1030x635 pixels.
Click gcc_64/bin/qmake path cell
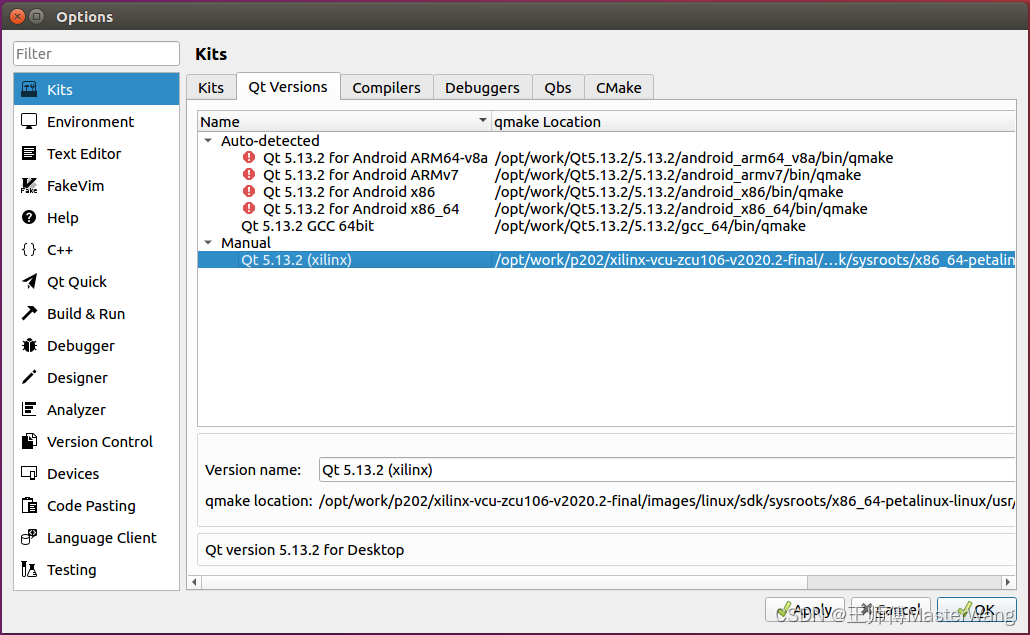650,226
